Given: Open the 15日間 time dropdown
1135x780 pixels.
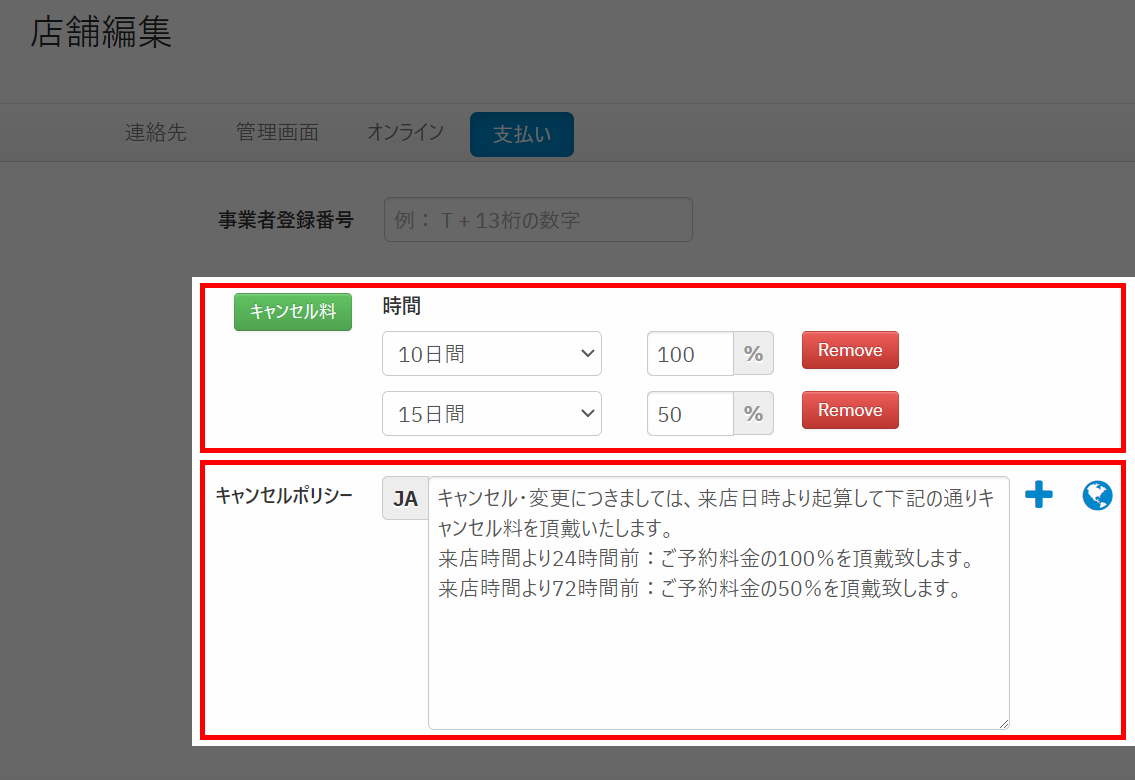Looking at the screenshot, I should tap(492, 414).
